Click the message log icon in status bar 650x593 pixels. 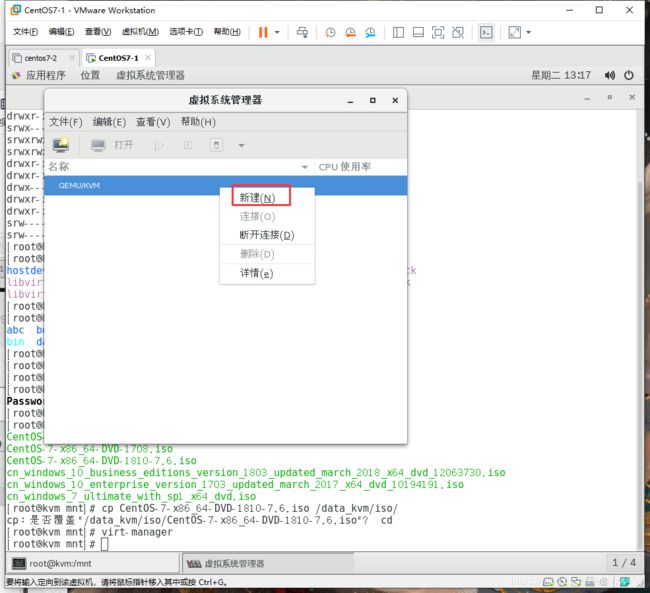[625, 582]
